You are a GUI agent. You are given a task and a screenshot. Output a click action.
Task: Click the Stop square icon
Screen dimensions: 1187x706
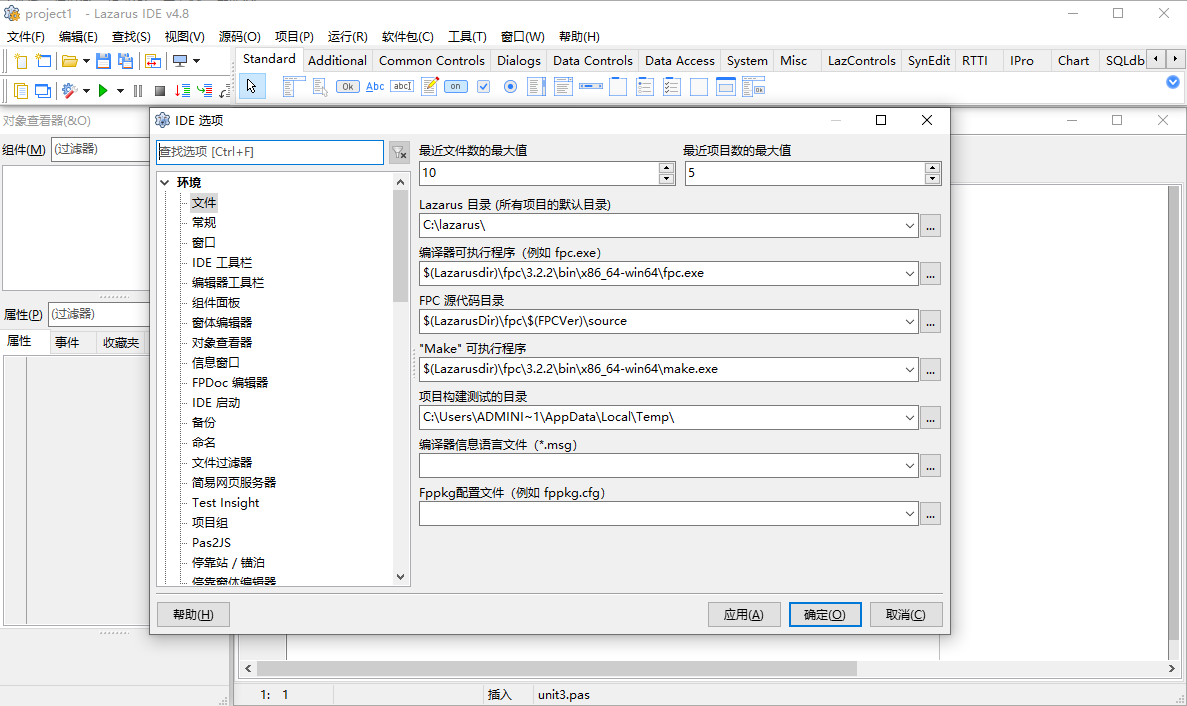coord(160,91)
